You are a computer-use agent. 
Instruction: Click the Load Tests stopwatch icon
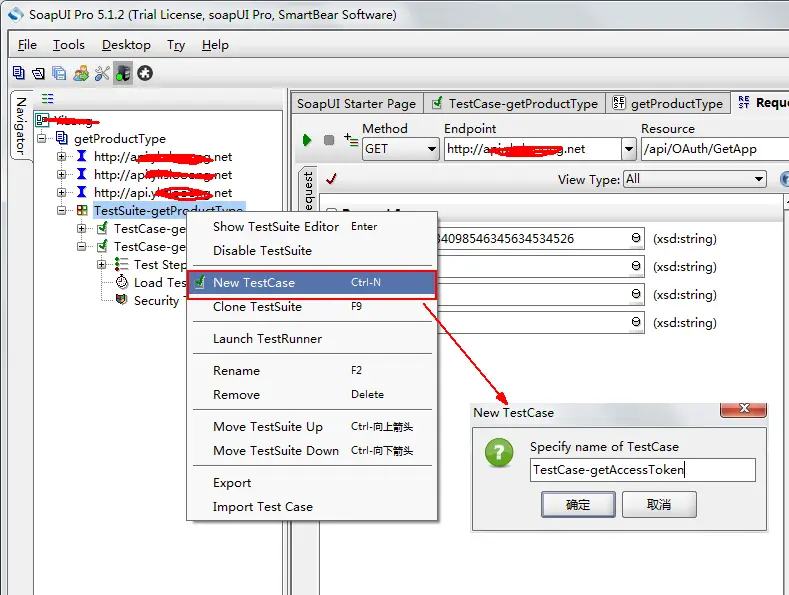[x=122, y=282]
